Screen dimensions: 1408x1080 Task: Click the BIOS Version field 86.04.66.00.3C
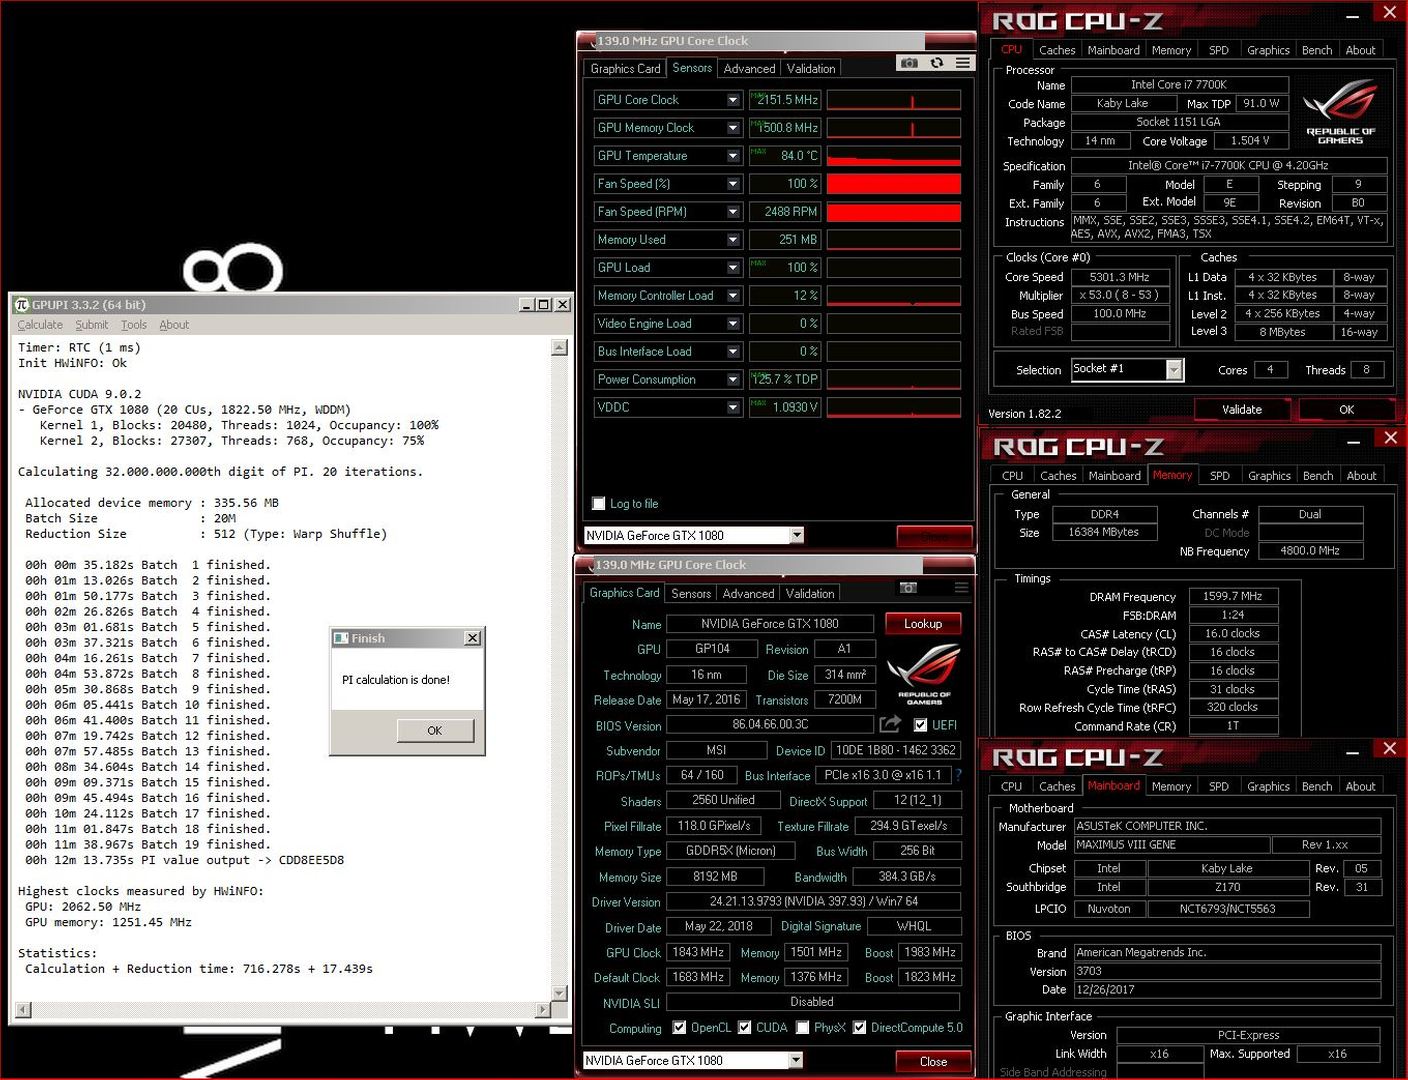770,724
